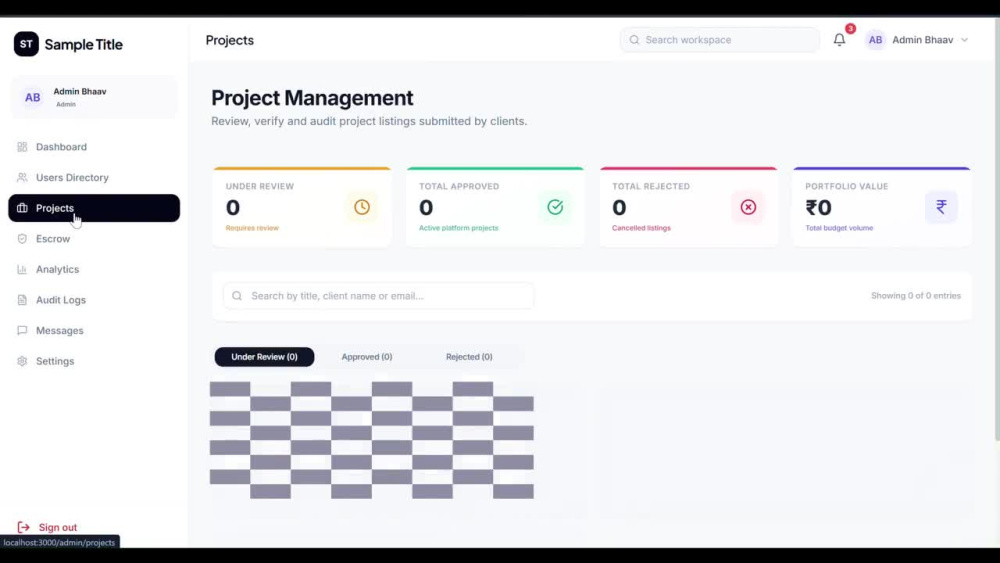Click the 'TOTAL APPROVED' card label
Viewport: 1000px width, 563px height.
click(459, 186)
